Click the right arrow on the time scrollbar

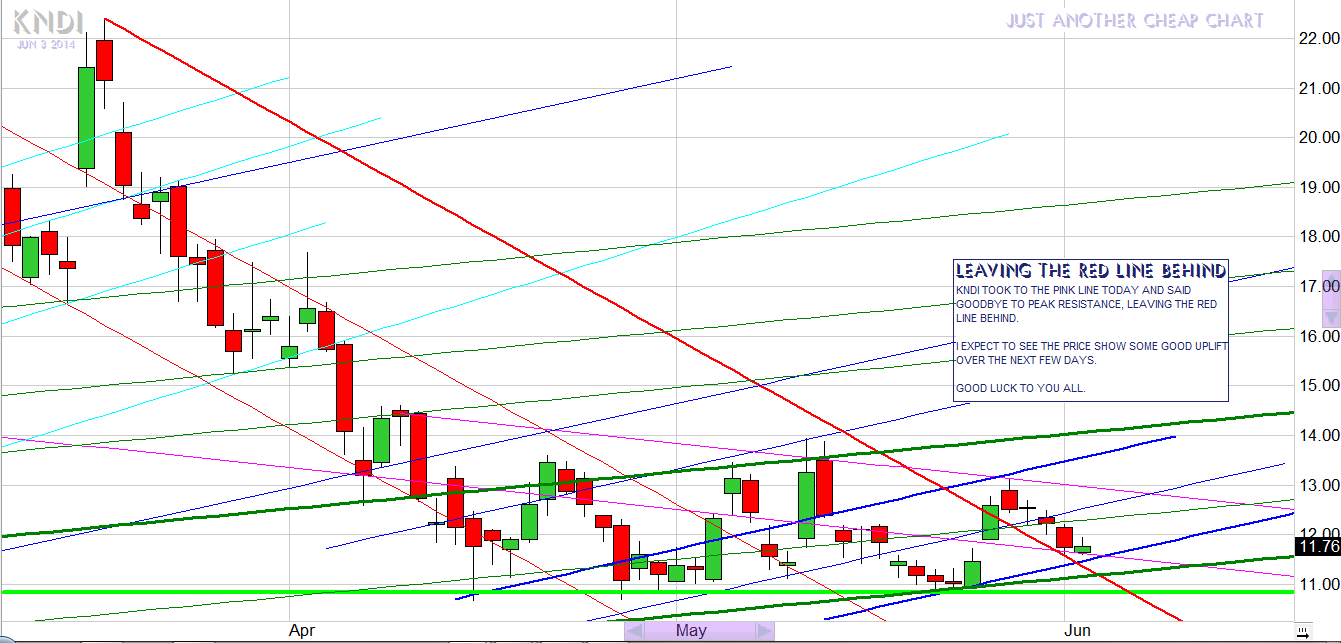[x=763, y=631]
